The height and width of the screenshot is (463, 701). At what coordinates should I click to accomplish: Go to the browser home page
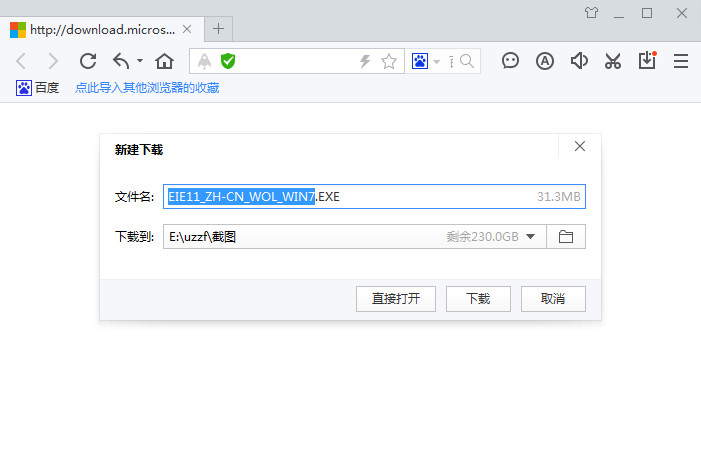pos(165,61)
